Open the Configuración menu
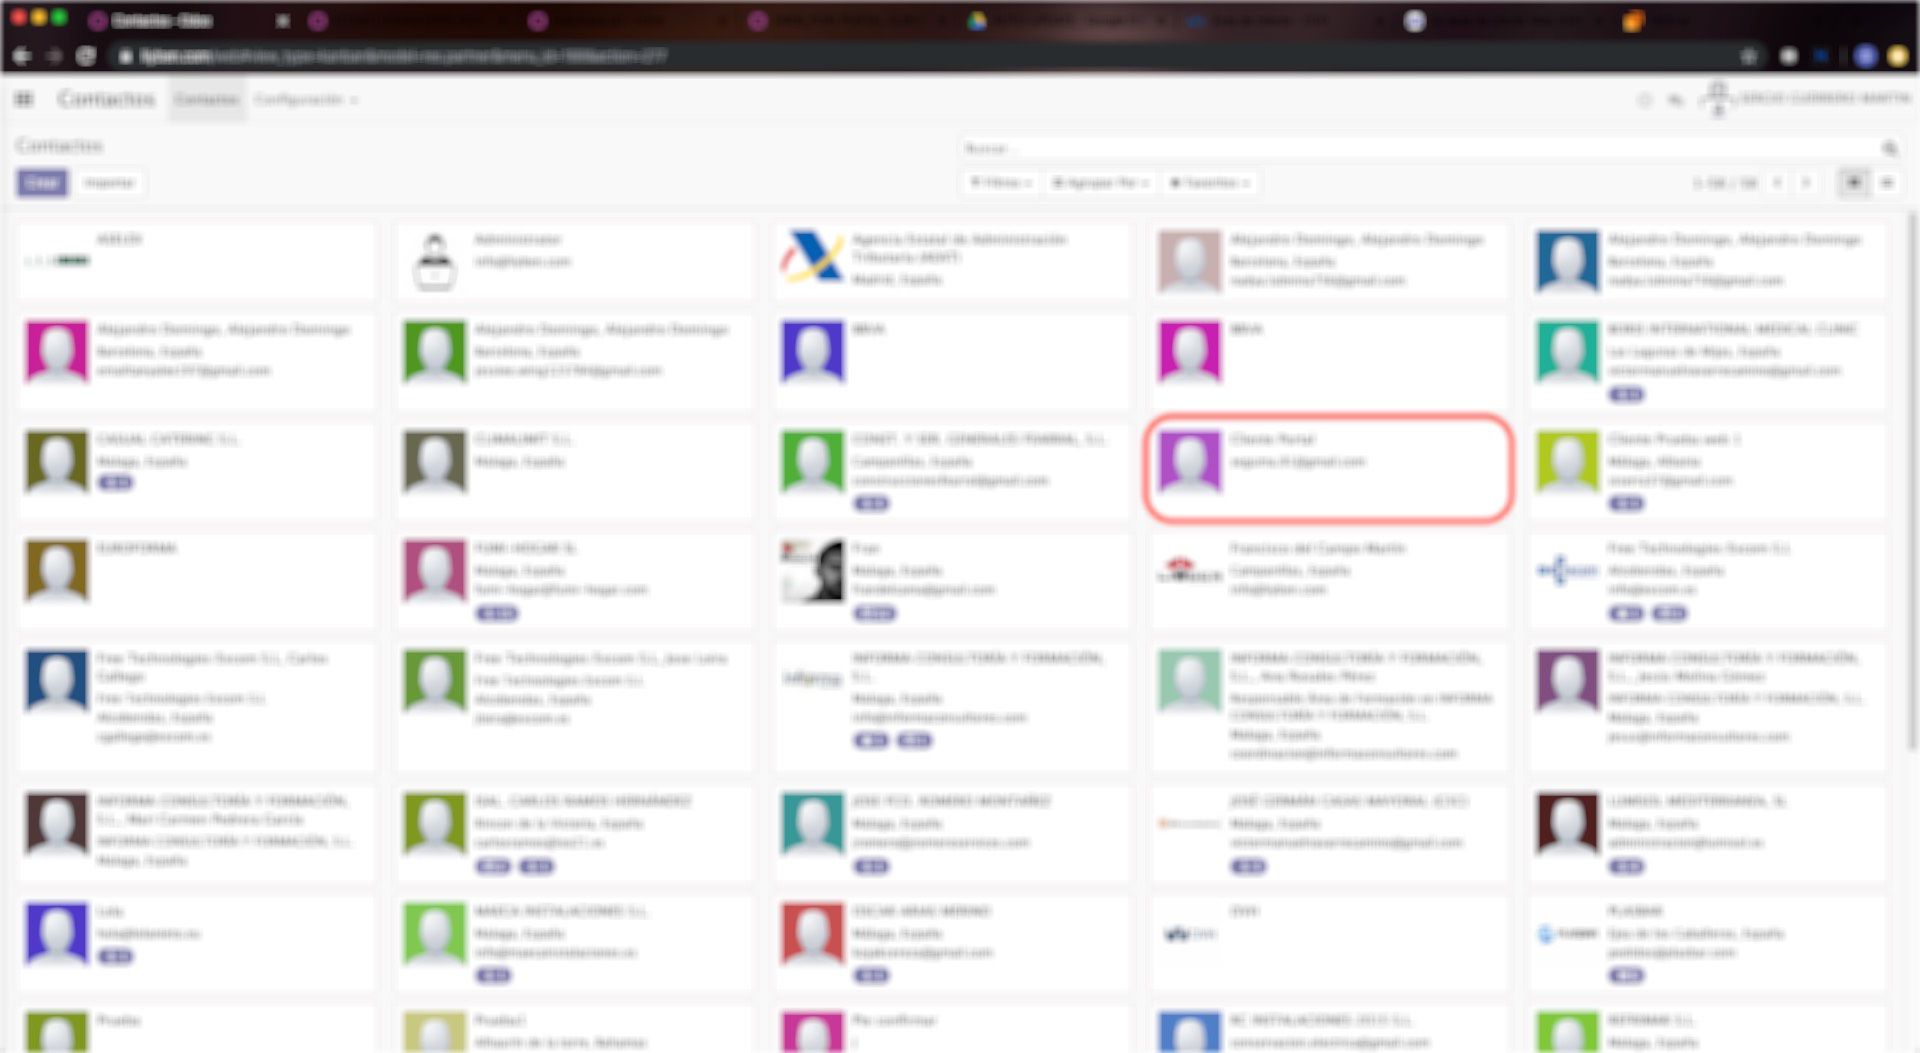The width and height of the screenshot is (1920, 1053). [x=304, y=99]
